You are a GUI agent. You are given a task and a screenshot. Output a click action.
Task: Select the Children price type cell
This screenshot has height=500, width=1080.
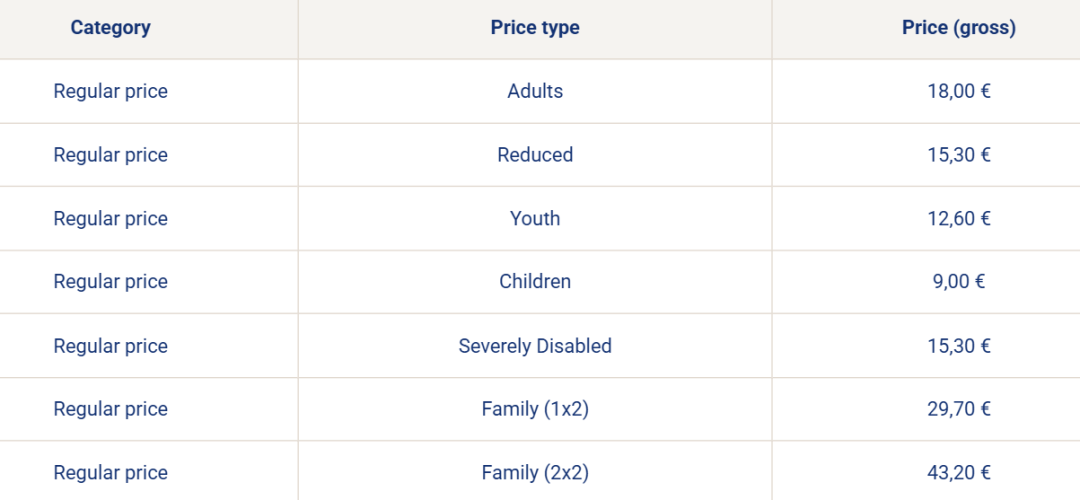point(535,282)
